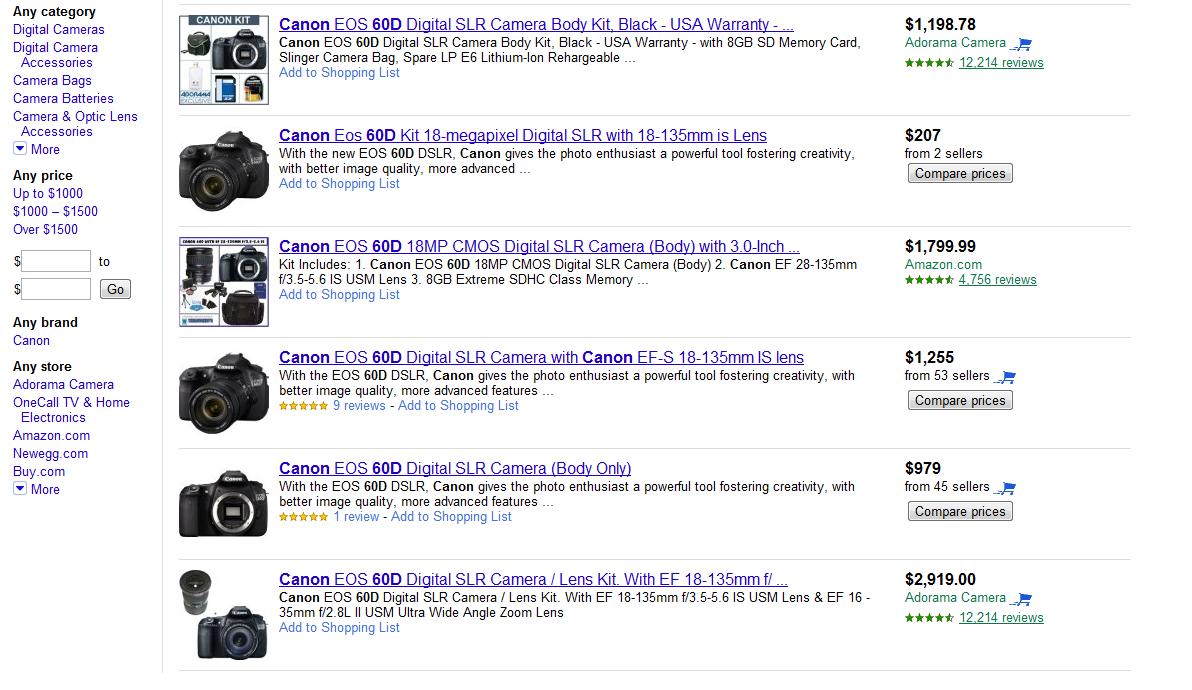Add $1,255 EF-S lens camera to Shopping List
This screenshot has height=690, width=1192.
pos(458,406)
